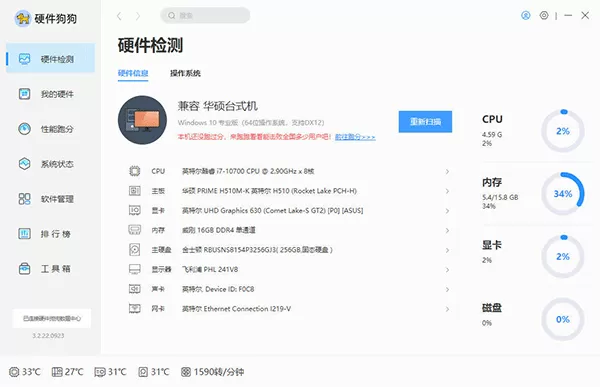
Task: Expand the CPU i7-10700 row chevron
Action: [x=447, y=171]
